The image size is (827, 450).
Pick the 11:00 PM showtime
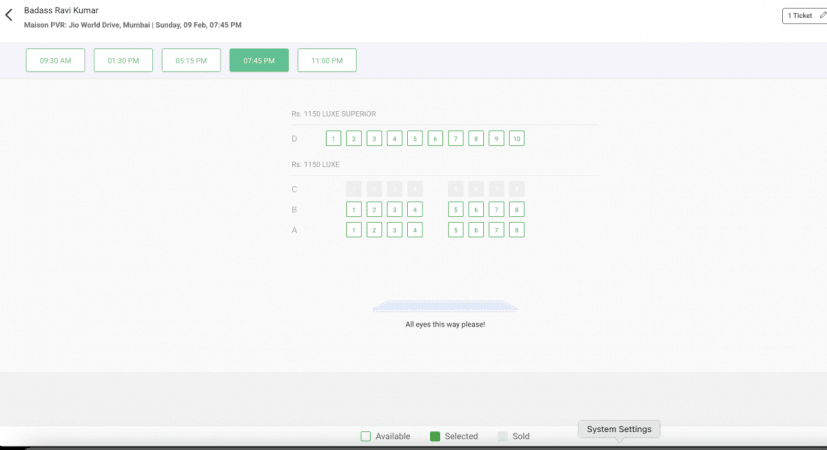[327, 60]
